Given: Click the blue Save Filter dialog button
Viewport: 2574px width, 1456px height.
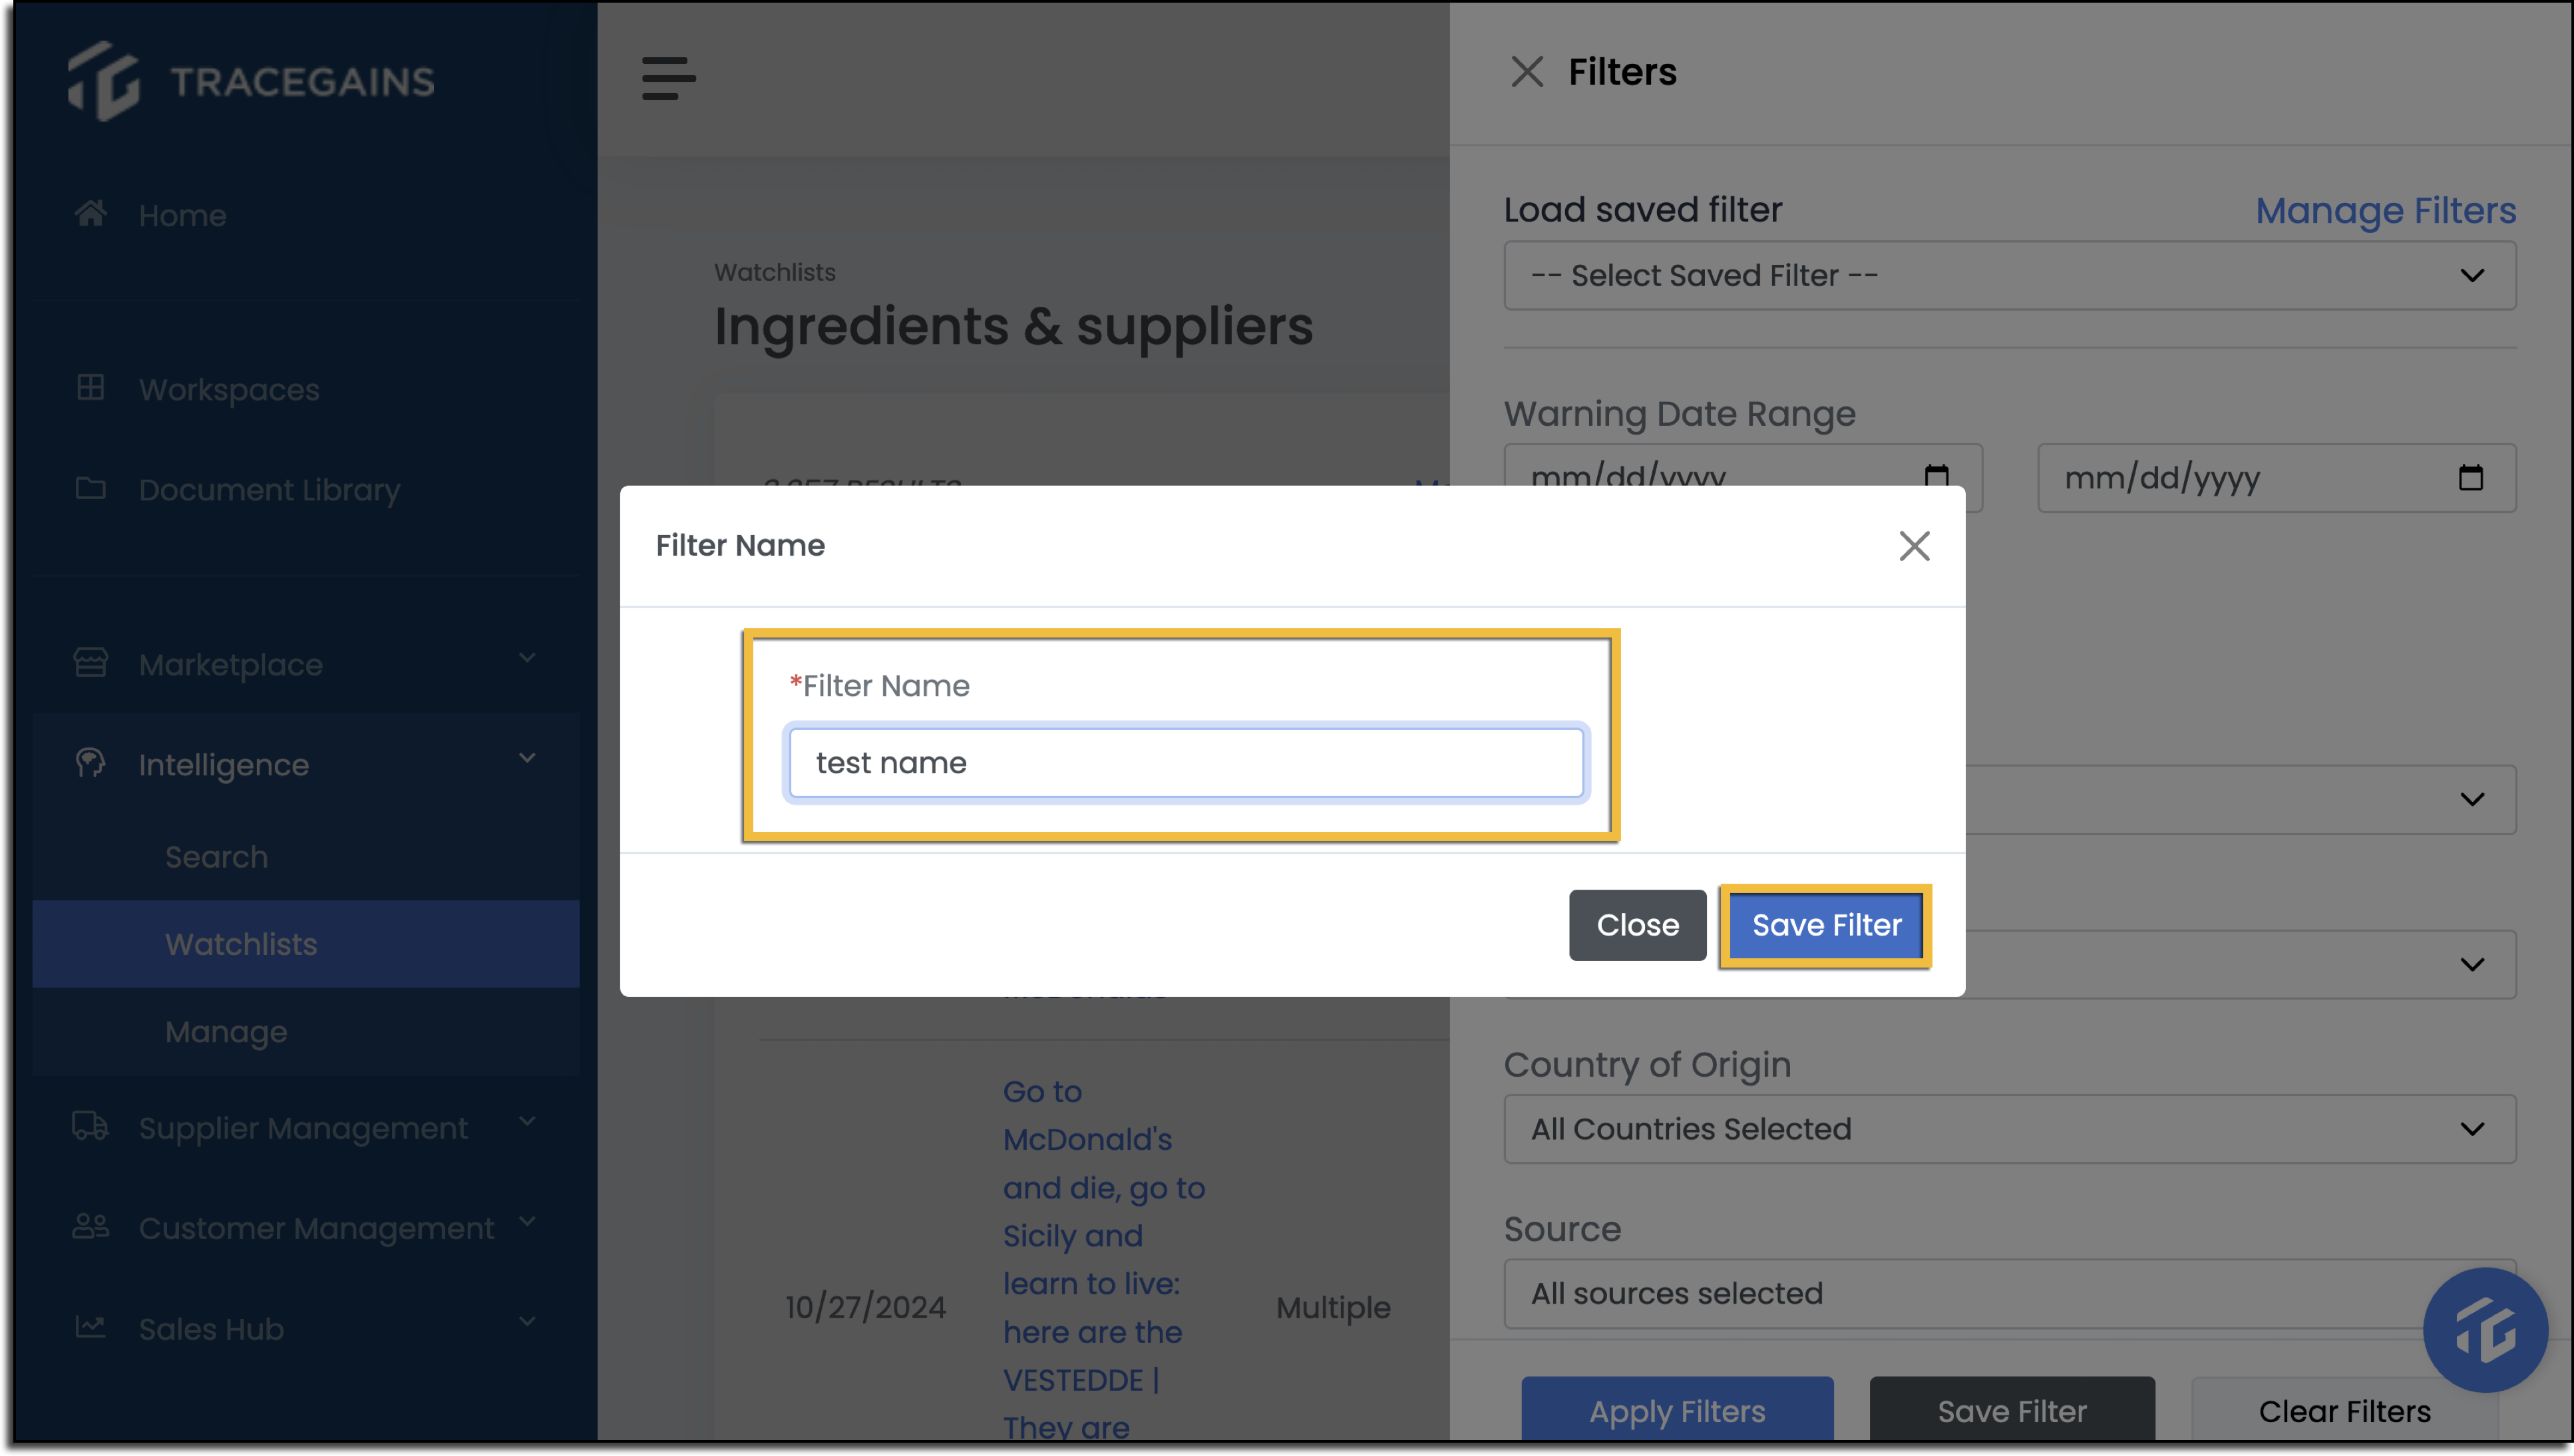Looking at the screenshot, I should pos(1826,925).
